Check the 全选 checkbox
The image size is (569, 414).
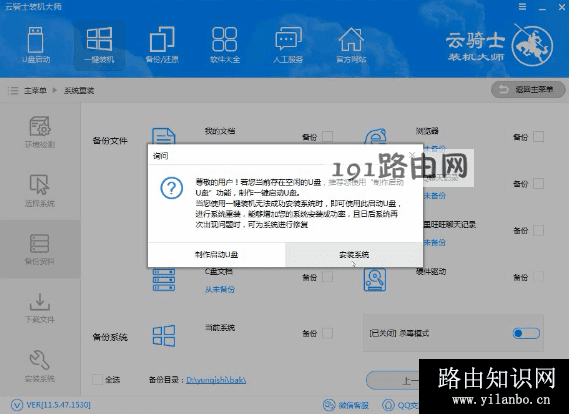[97, 380]
